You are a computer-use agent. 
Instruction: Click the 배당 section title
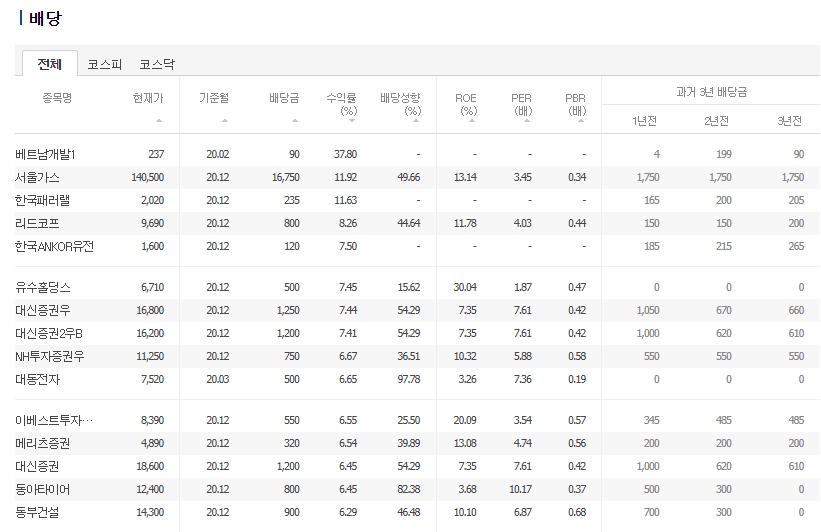pos(45,18)
